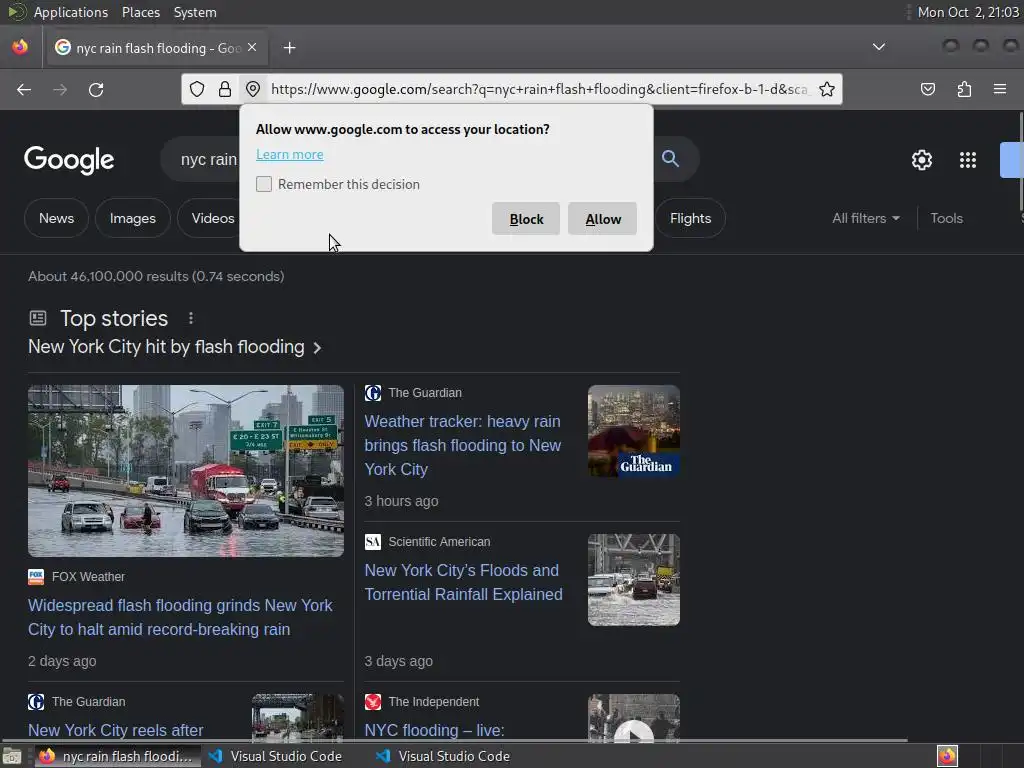Bookmark this page with the star icon
This screenshot has width=1024, height=768.
point(827,89)
